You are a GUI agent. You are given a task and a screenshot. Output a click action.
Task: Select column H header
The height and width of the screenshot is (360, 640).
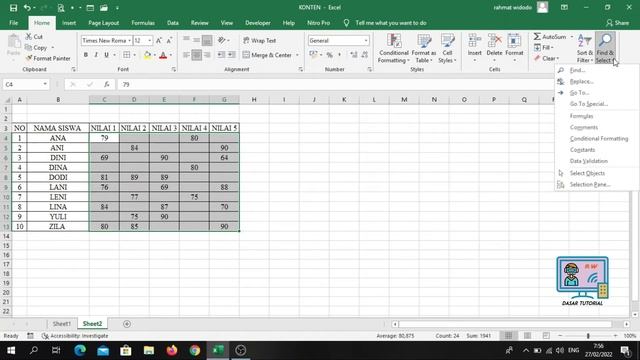pos(254,100)
